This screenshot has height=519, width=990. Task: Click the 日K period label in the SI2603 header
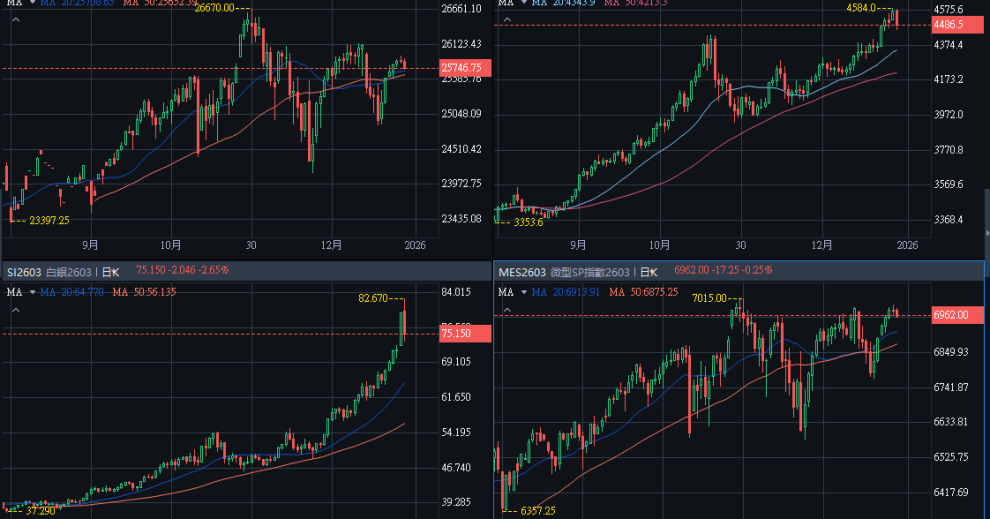click(x=110, y=271)
